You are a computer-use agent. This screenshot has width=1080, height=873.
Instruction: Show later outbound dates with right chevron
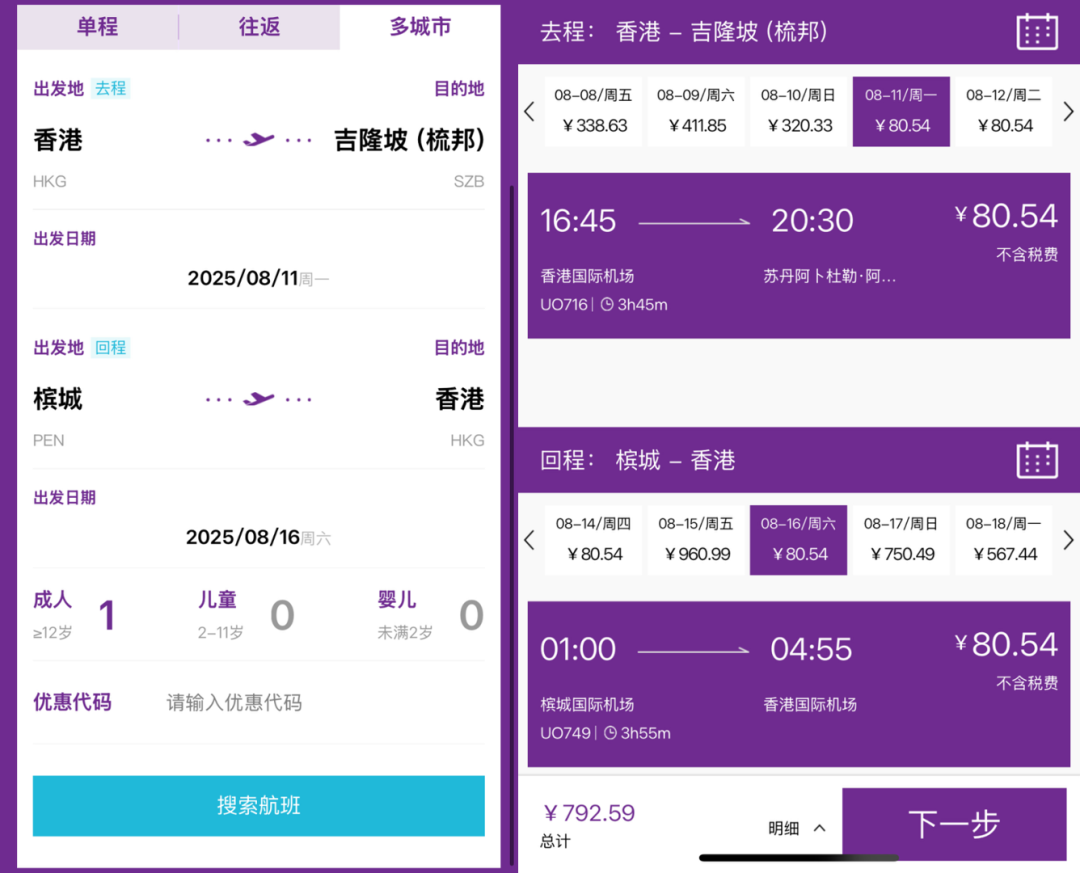[x=1068, y=111]
